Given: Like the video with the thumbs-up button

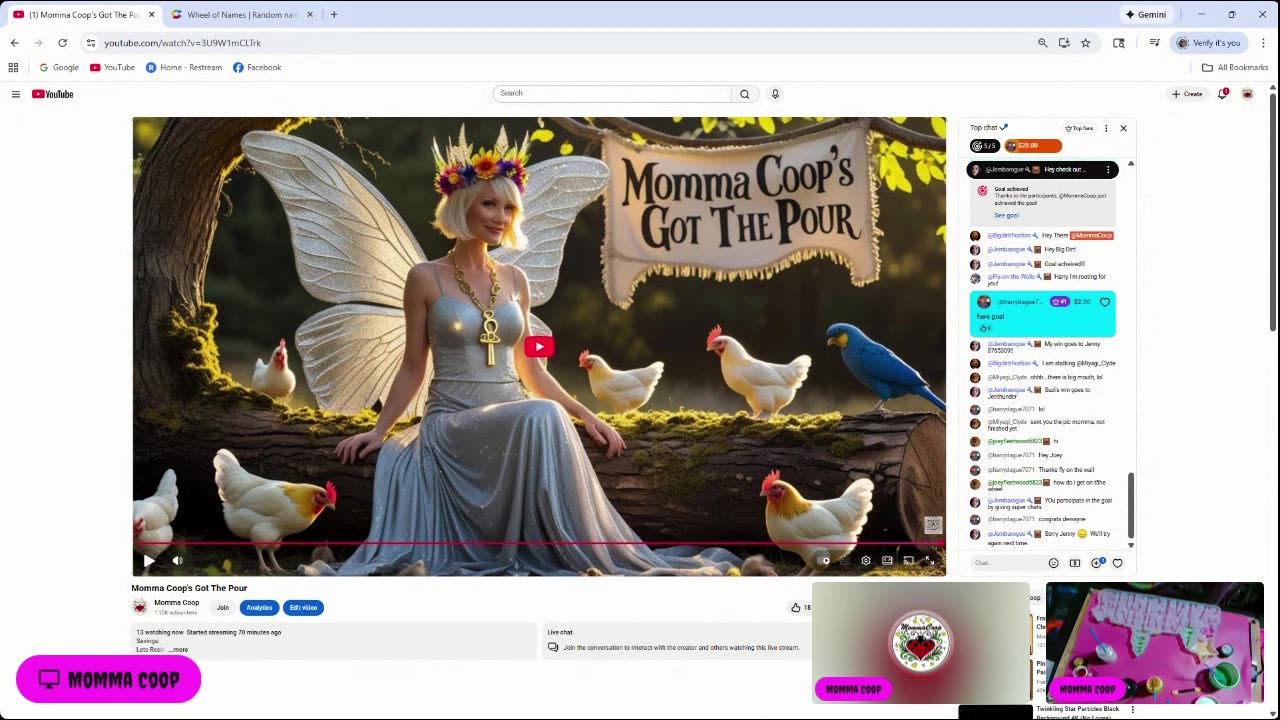Looking at the screenshot, I should click(x=799, y=607).
